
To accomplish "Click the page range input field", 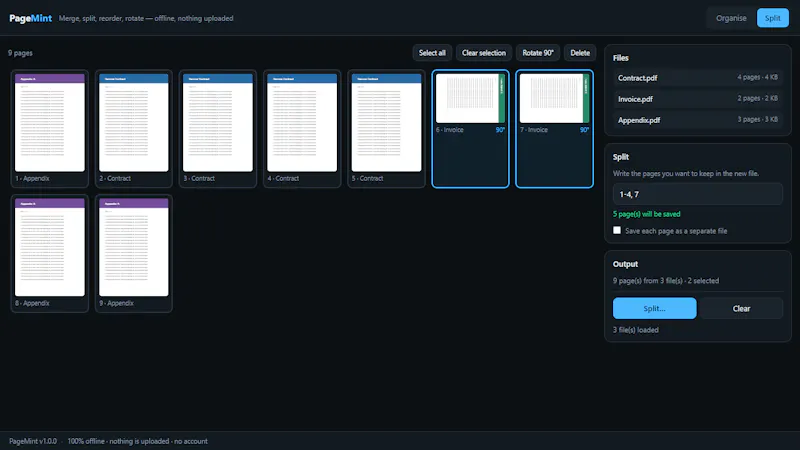I will [697, 194].
